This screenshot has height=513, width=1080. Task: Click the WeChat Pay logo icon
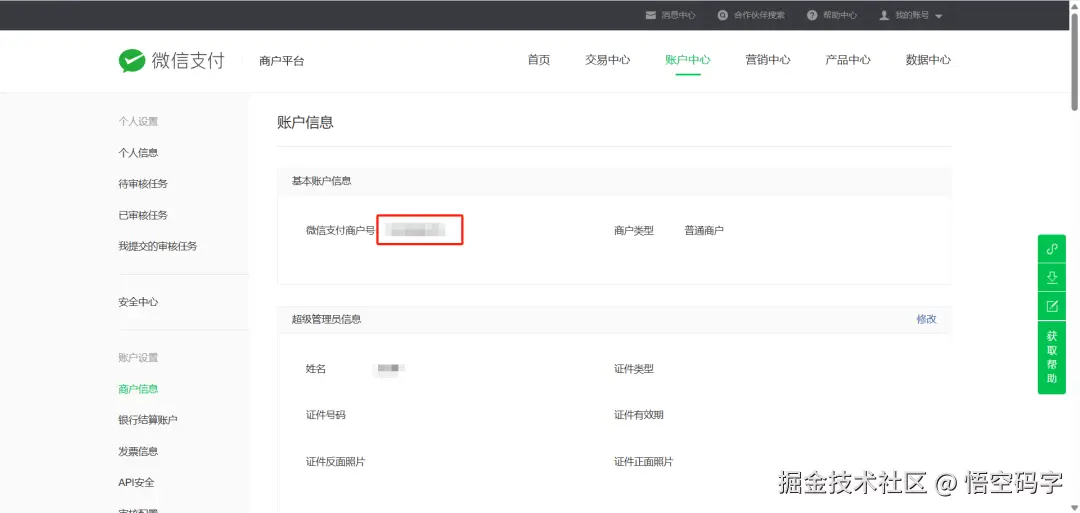pyautogui.click(x=132, y=61)
